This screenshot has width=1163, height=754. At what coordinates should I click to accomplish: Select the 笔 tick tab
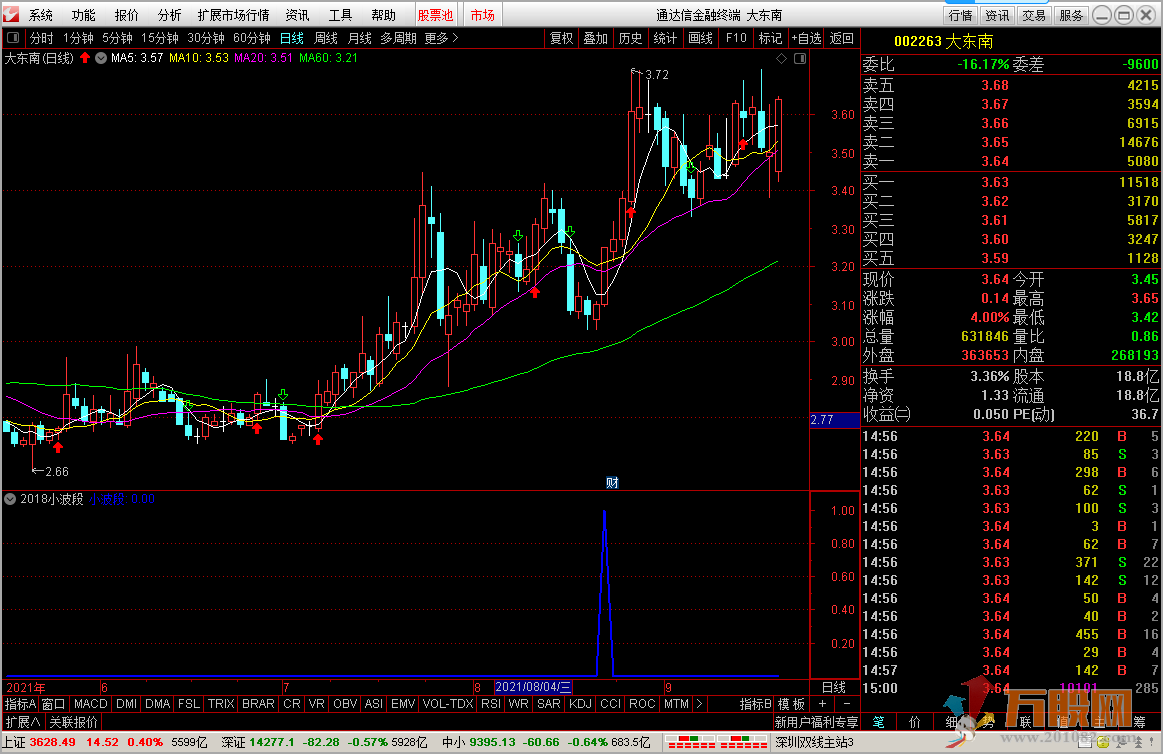click(x=879, y=721)
